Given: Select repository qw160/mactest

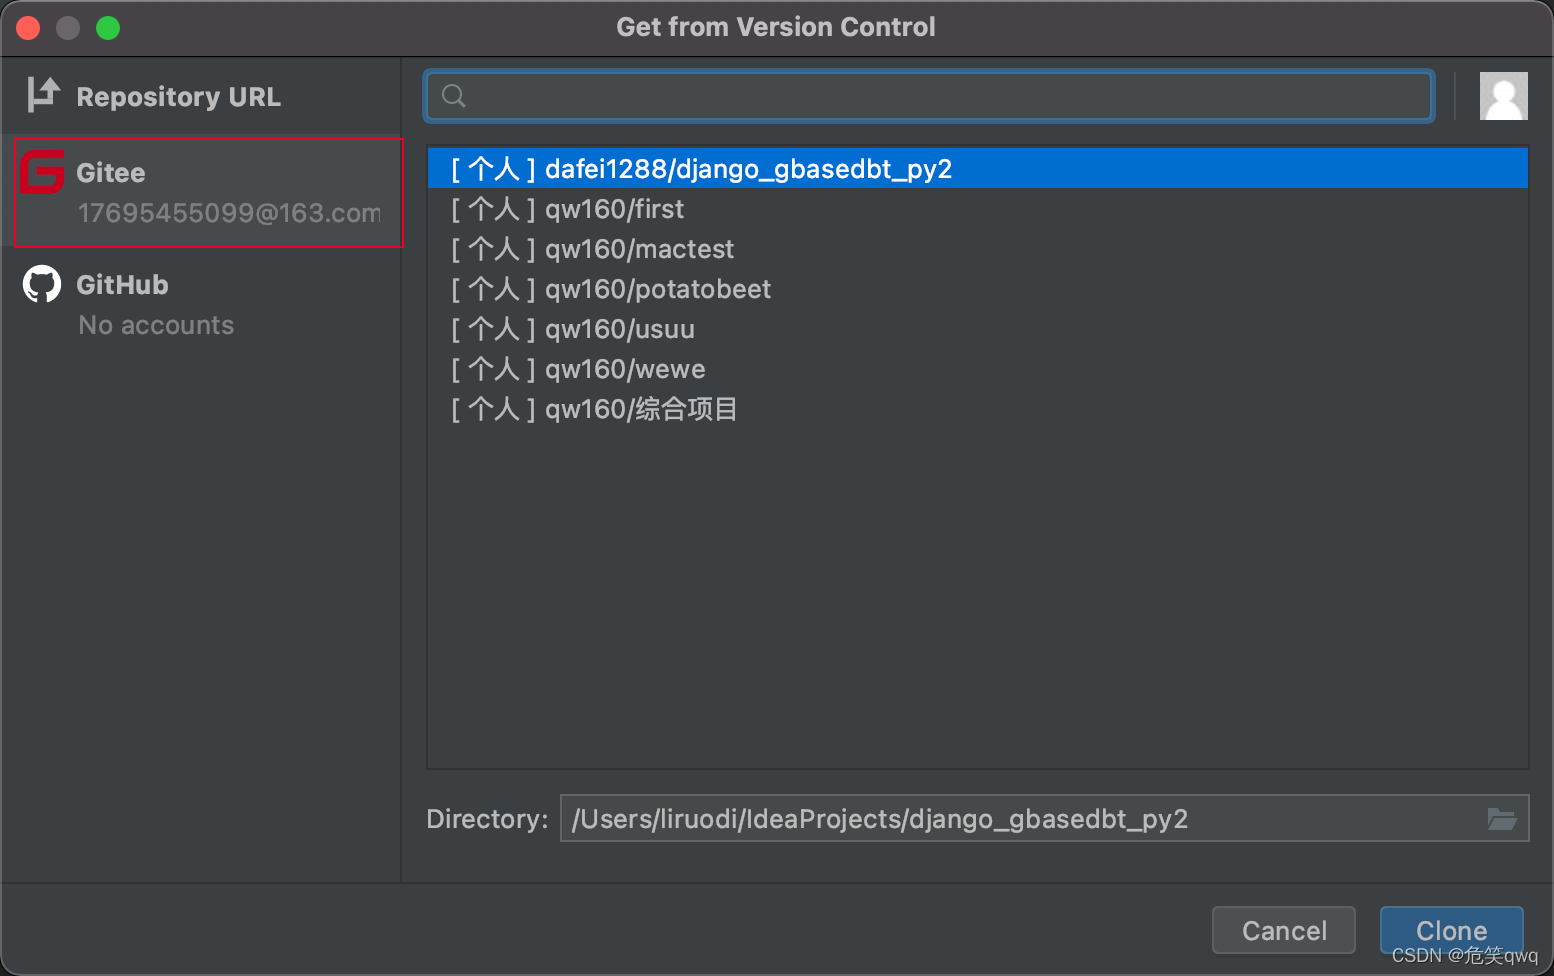Looking at the screenshot, I should click(978, 249).
